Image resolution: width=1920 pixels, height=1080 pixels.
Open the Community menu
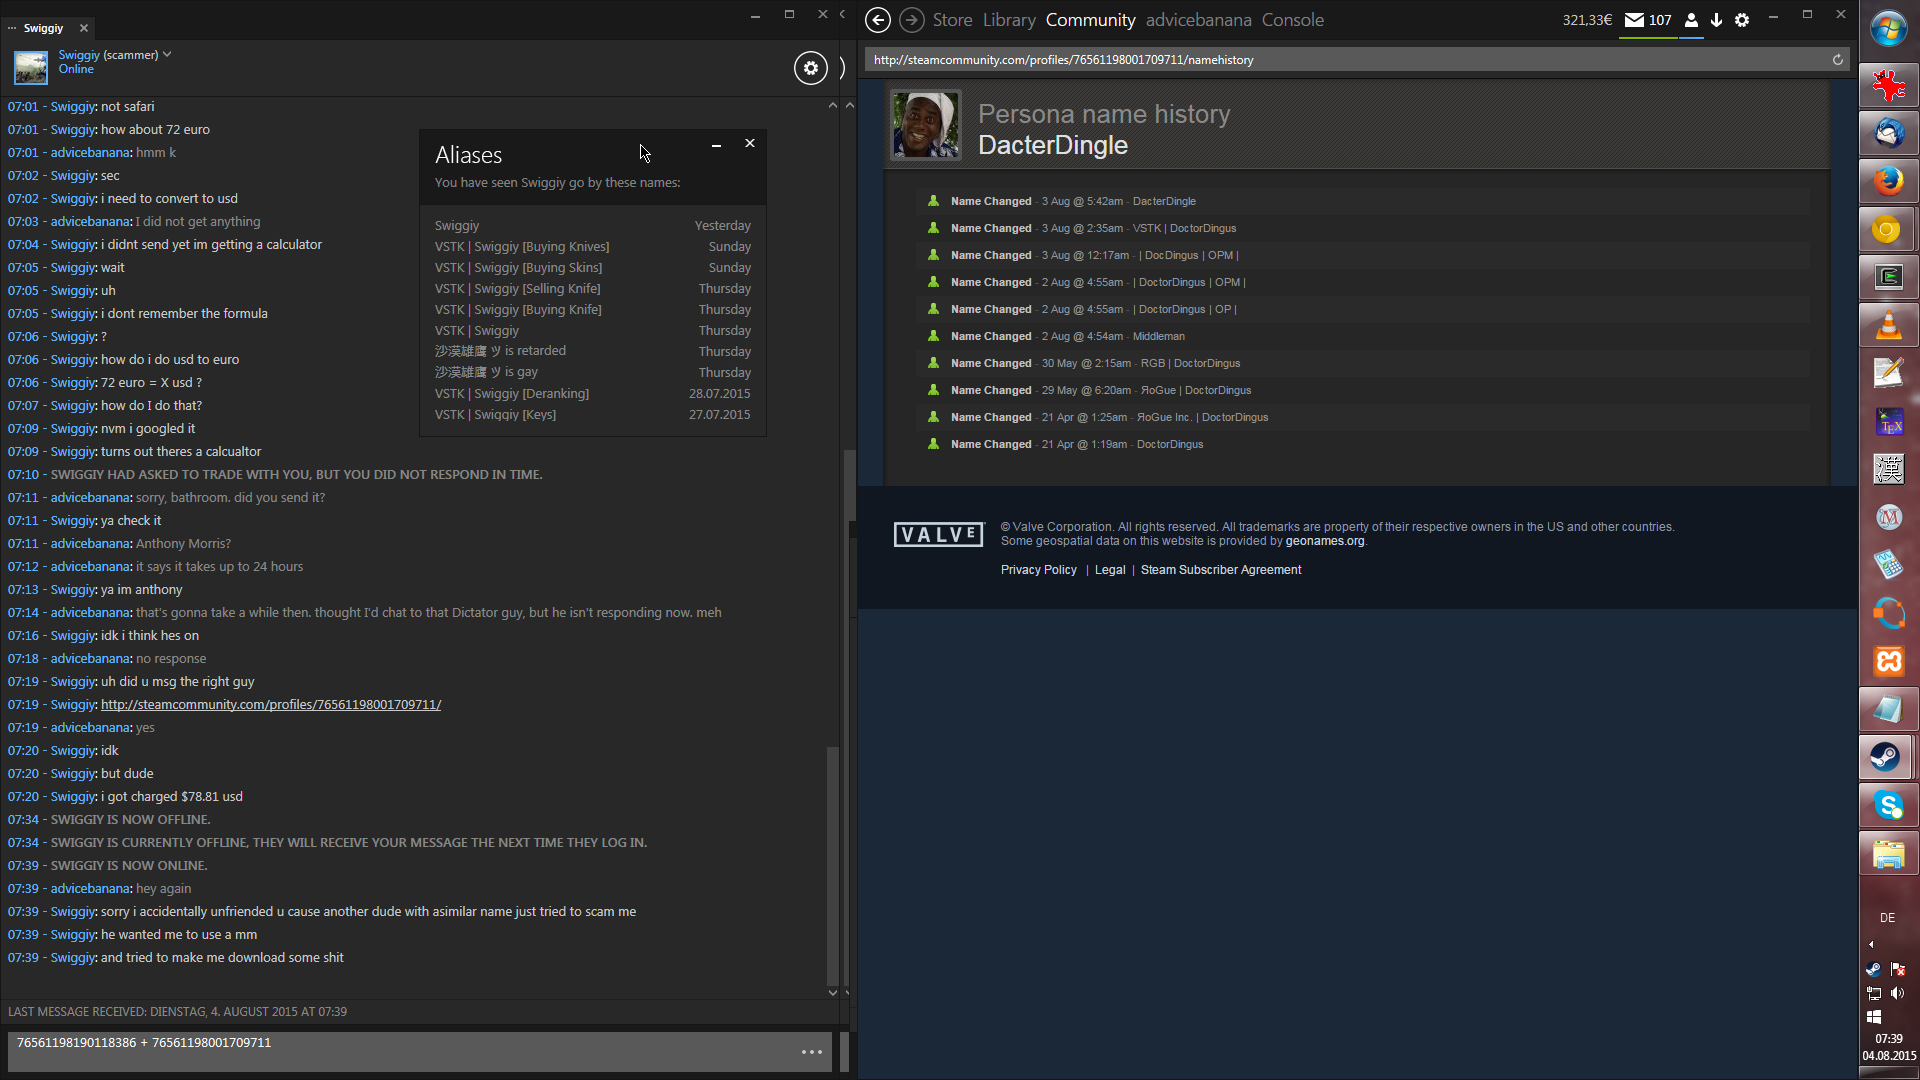(x=1090, y=20)
